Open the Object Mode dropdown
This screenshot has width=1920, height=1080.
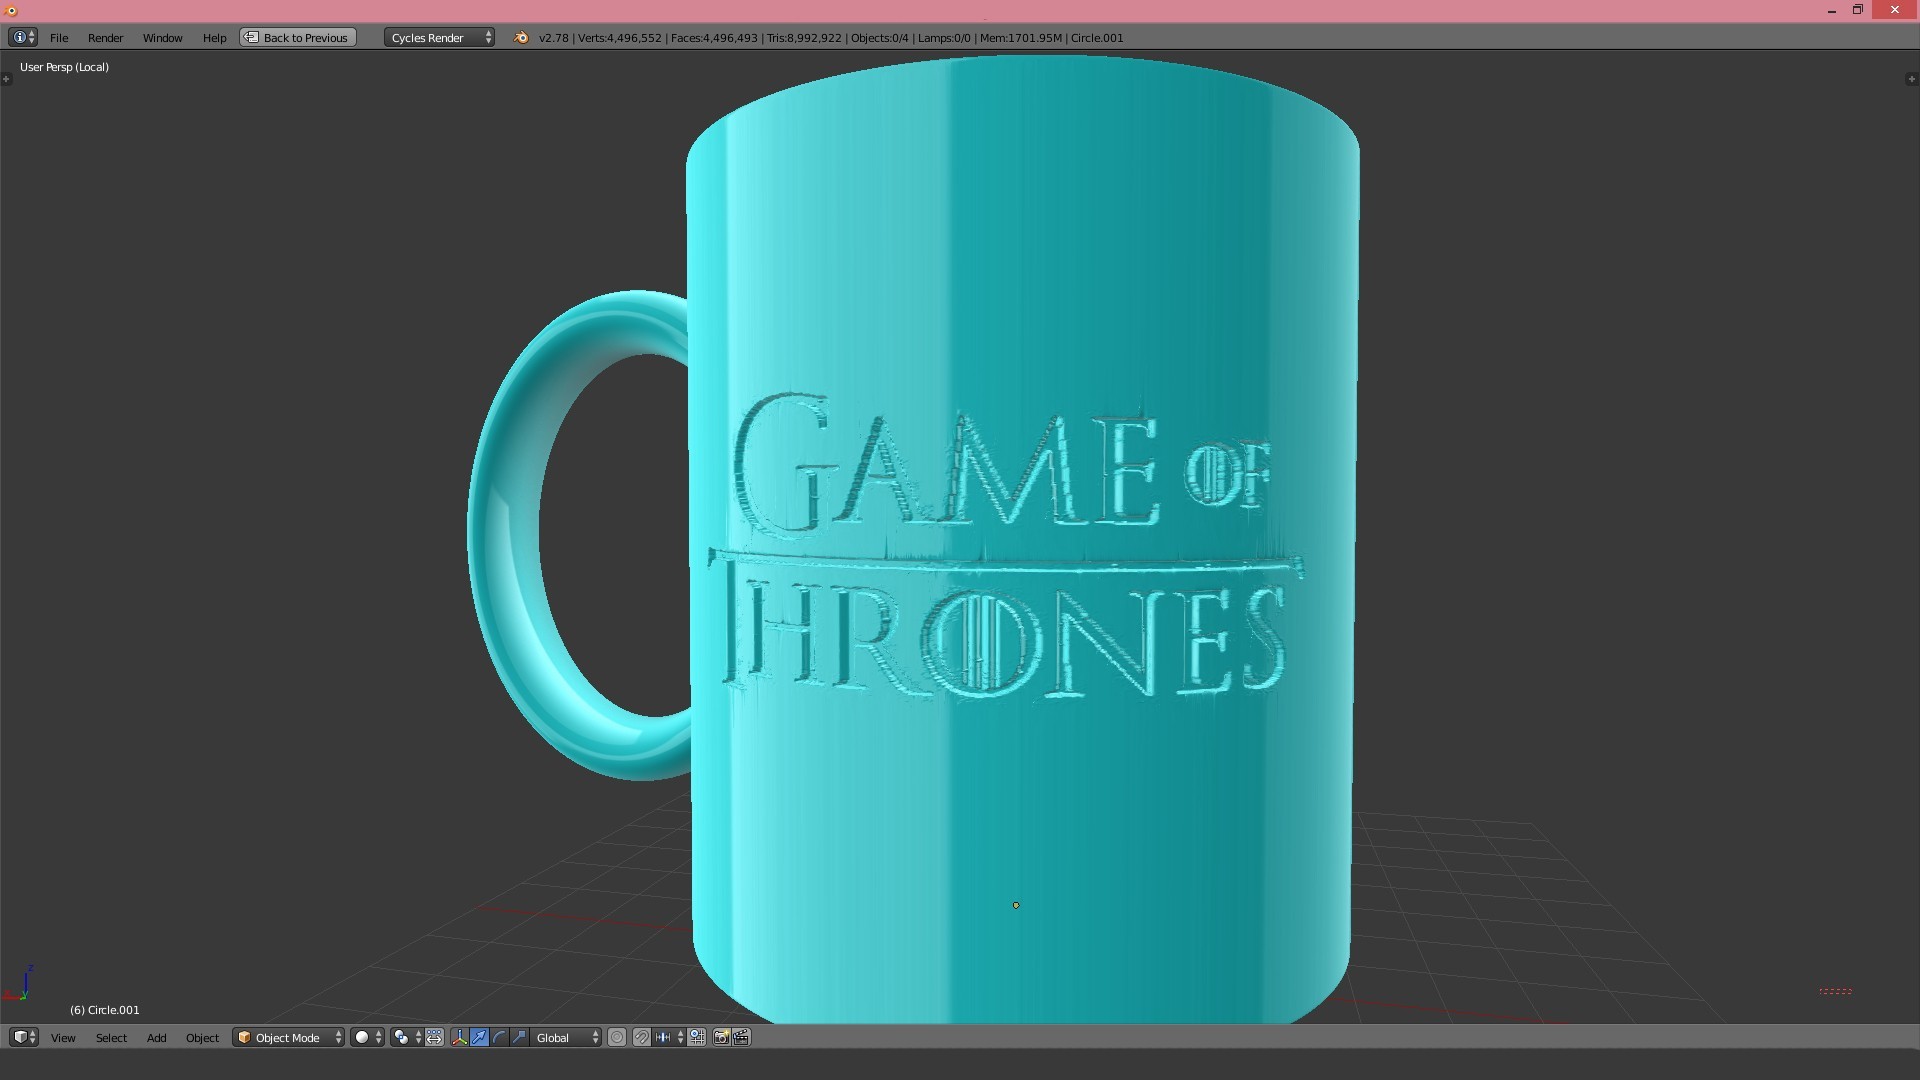[x=289, y=1037]
